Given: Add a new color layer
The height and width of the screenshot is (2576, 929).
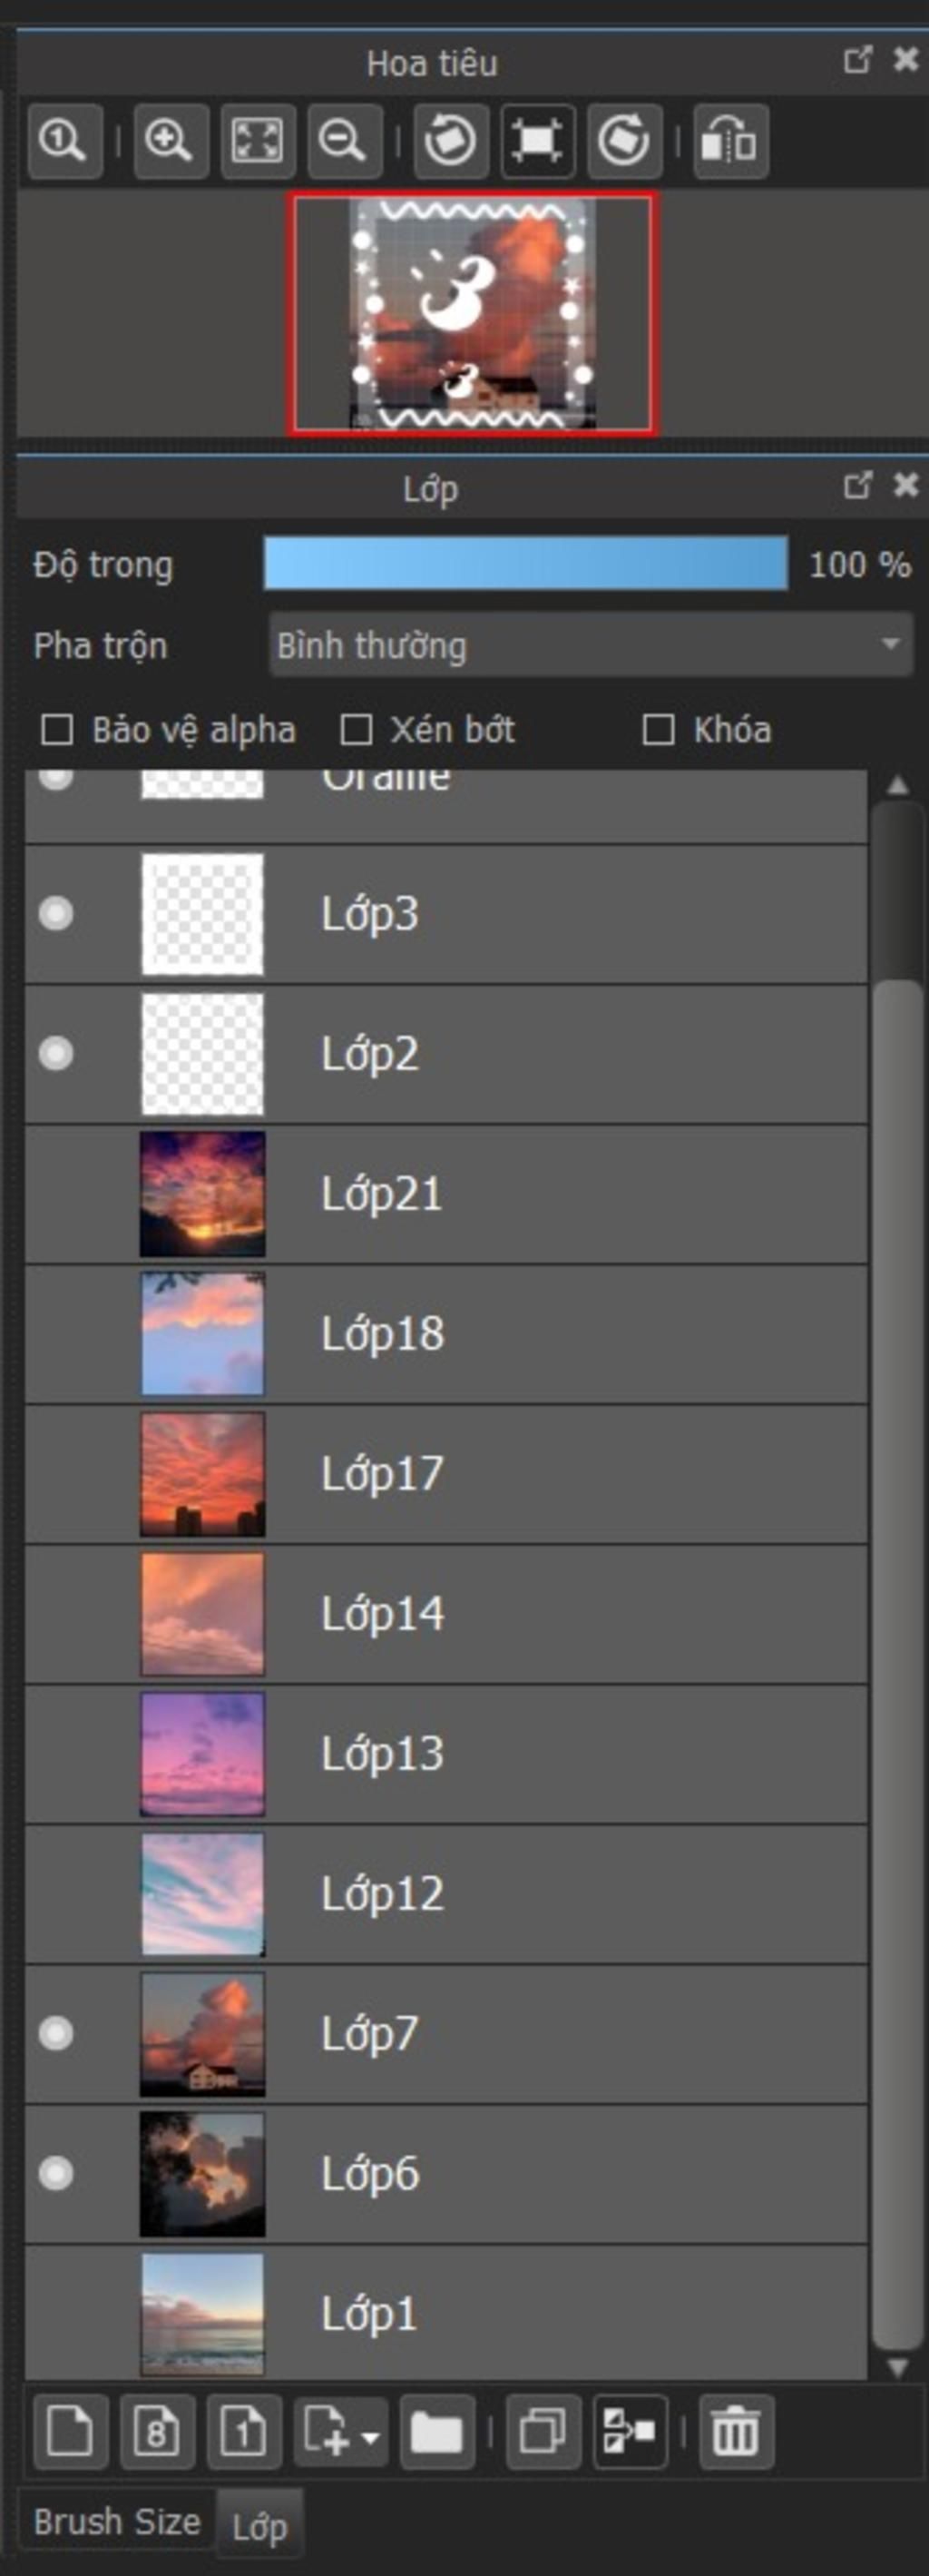Looking at the screenshot, I should [x=70, y=2431].
